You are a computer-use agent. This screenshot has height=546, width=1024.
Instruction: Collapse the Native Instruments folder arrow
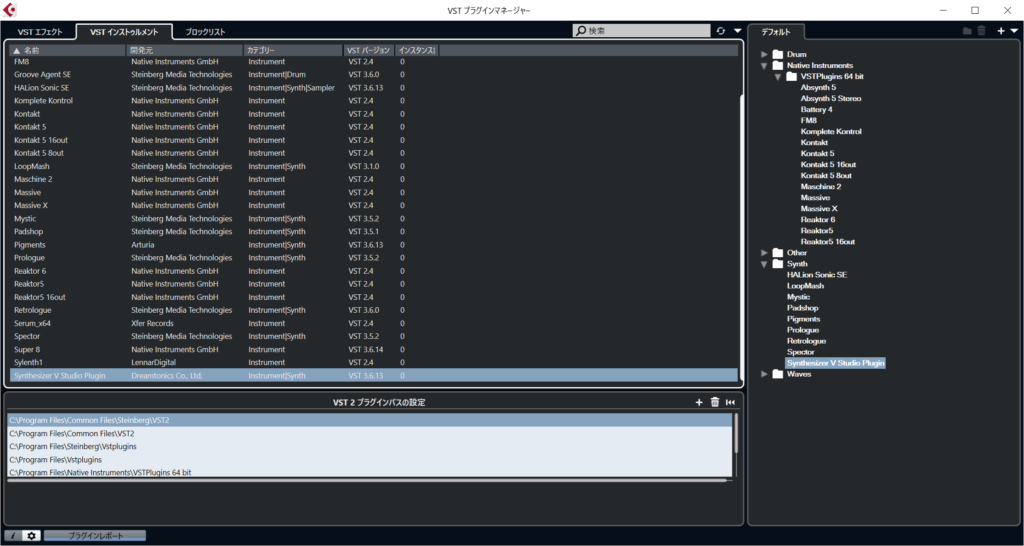click(764, 65)
